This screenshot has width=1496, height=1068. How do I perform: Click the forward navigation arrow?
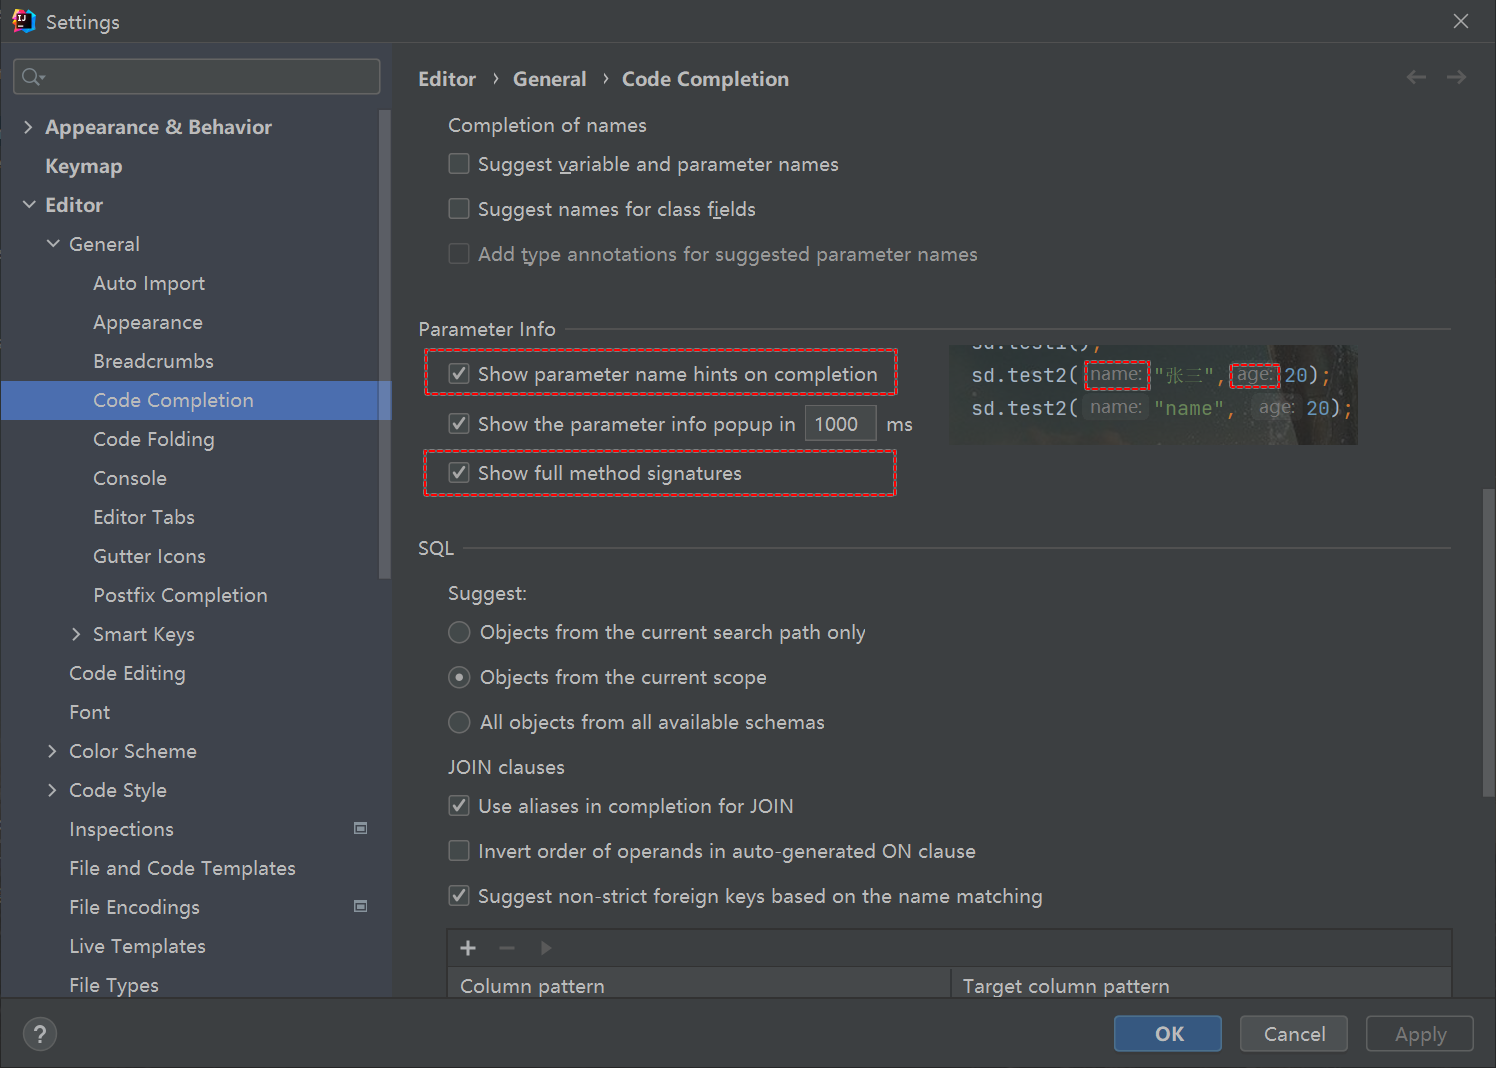click(1456, 78)
